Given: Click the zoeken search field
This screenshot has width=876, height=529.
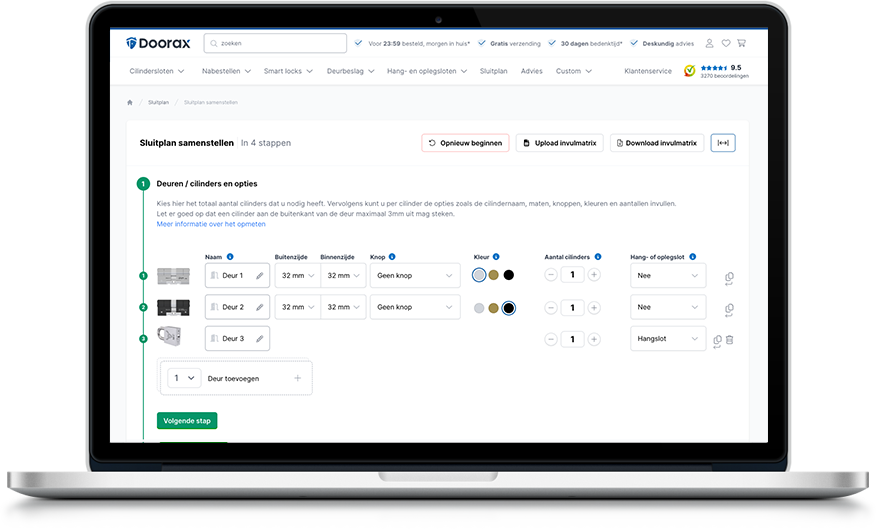Looking at the screenshot, I should pos(275,43).
